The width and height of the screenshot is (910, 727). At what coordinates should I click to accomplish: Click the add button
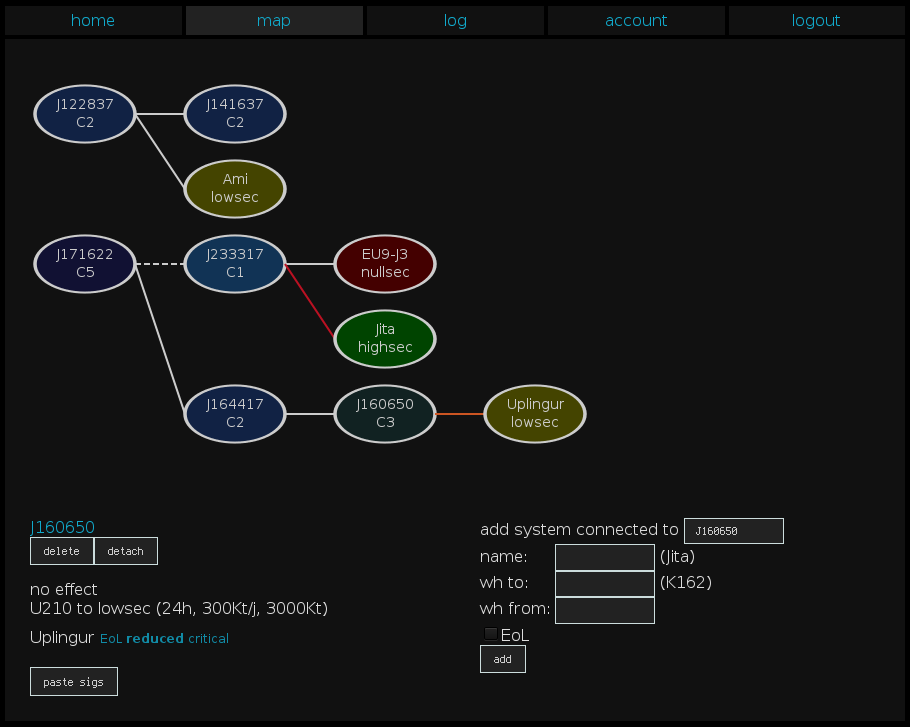click(503, 659)
